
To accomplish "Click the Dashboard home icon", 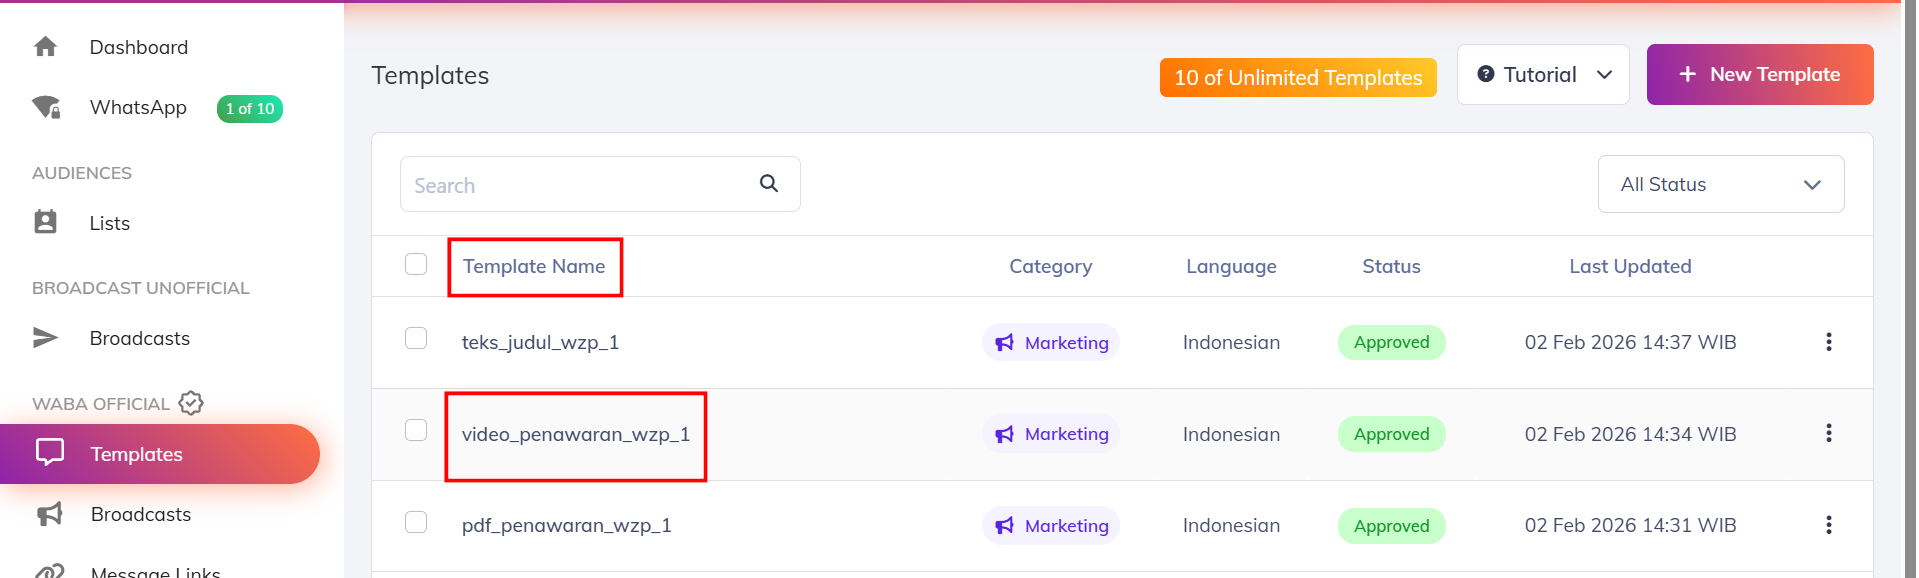I will tap(45, 47).
